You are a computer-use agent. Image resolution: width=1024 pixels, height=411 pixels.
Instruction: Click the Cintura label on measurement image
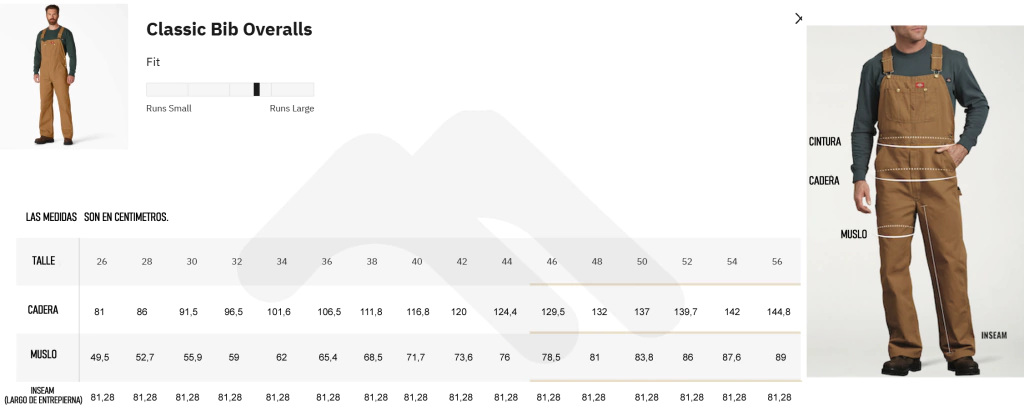point(825,141)
